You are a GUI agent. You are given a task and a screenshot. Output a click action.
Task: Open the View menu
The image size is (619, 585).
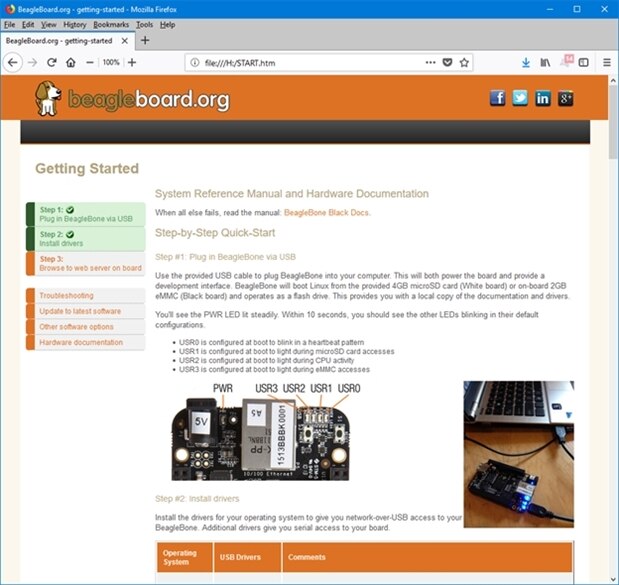49,24
